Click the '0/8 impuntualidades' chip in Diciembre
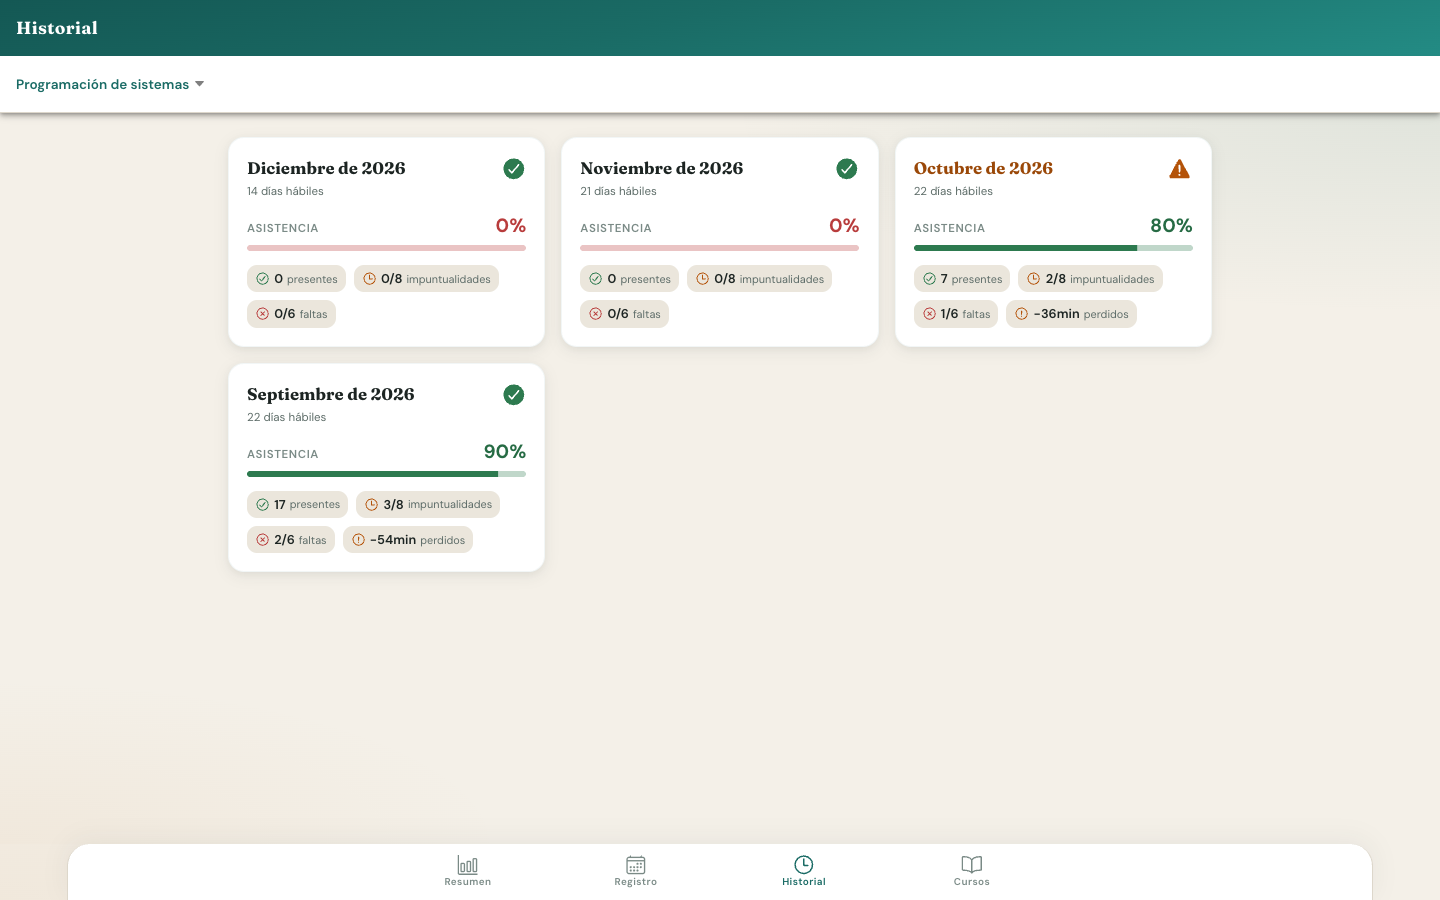The height and width of the screenshot is (900, 1440). [426, 279]
